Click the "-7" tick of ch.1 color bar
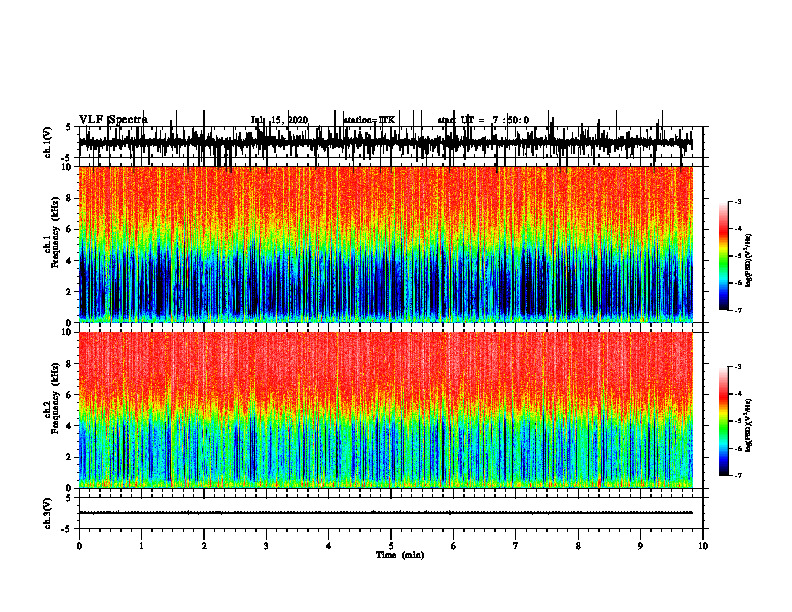Viewport: 792px width, 612px height. pos(737,310)
